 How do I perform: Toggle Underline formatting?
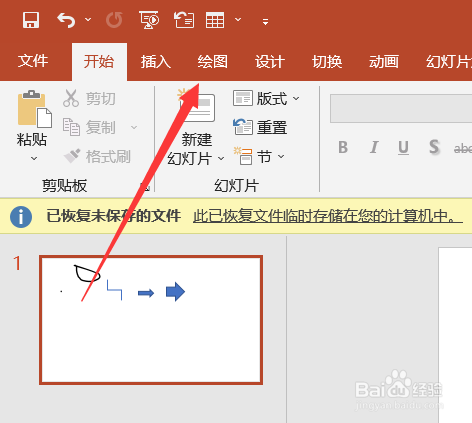coord(403,147)
